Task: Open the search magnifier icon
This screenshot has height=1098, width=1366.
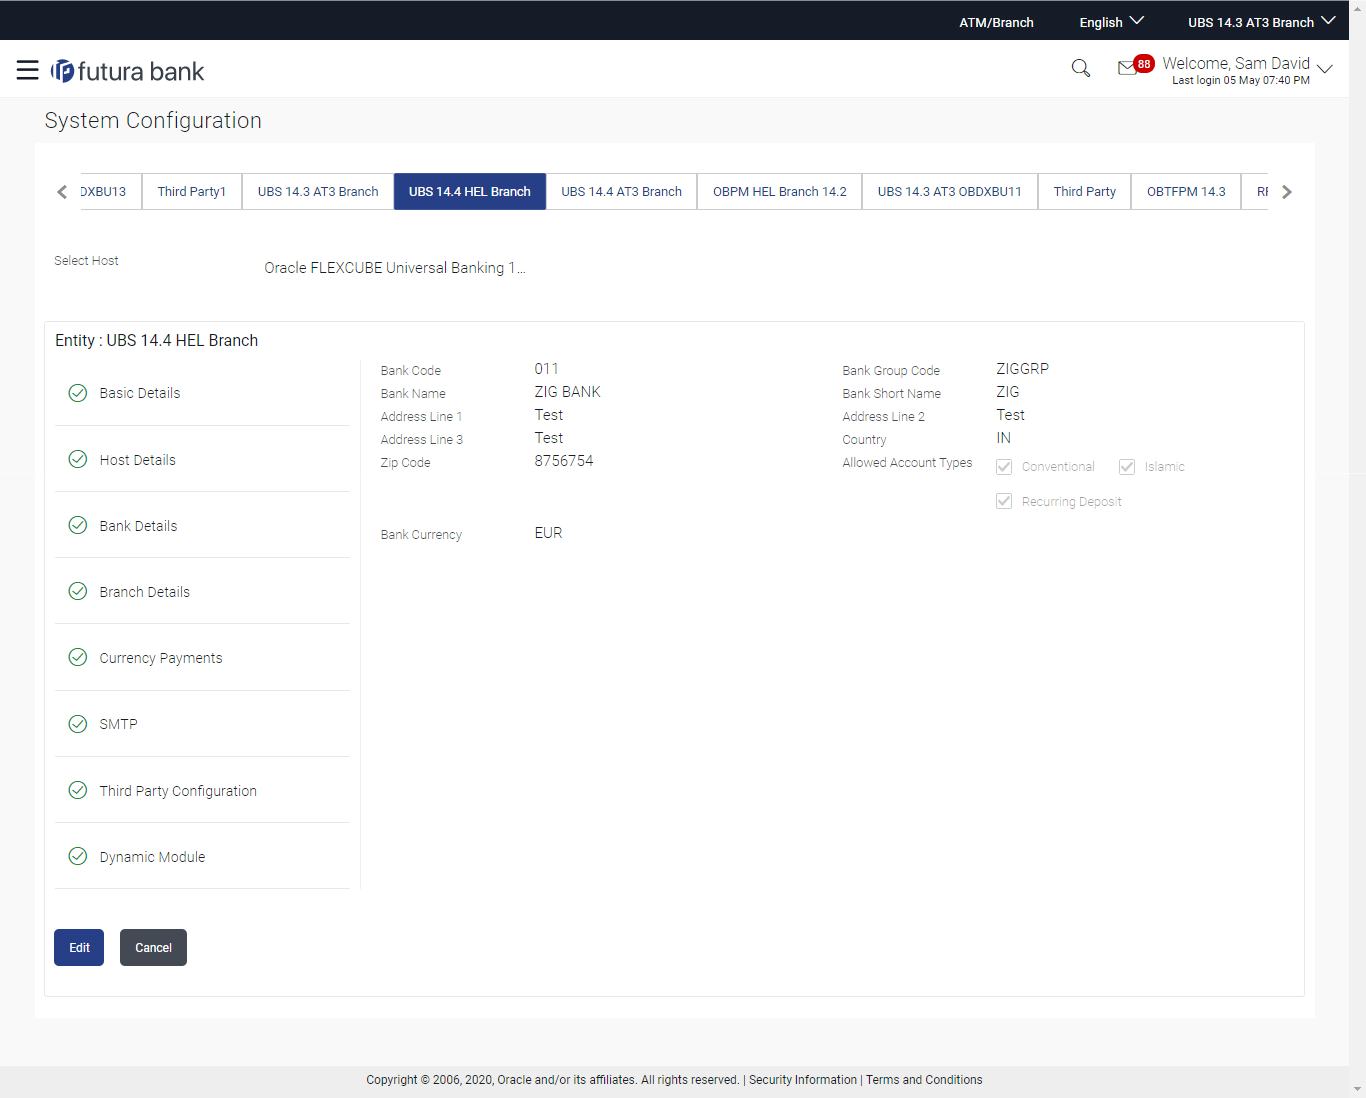Action: [1080, 68]
